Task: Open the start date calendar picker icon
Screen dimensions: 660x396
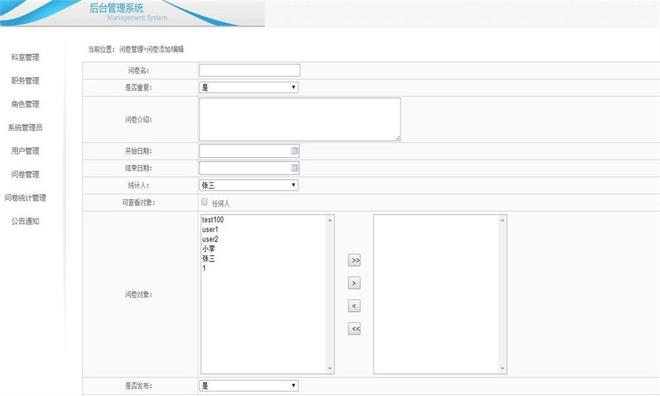Action: 294,151
